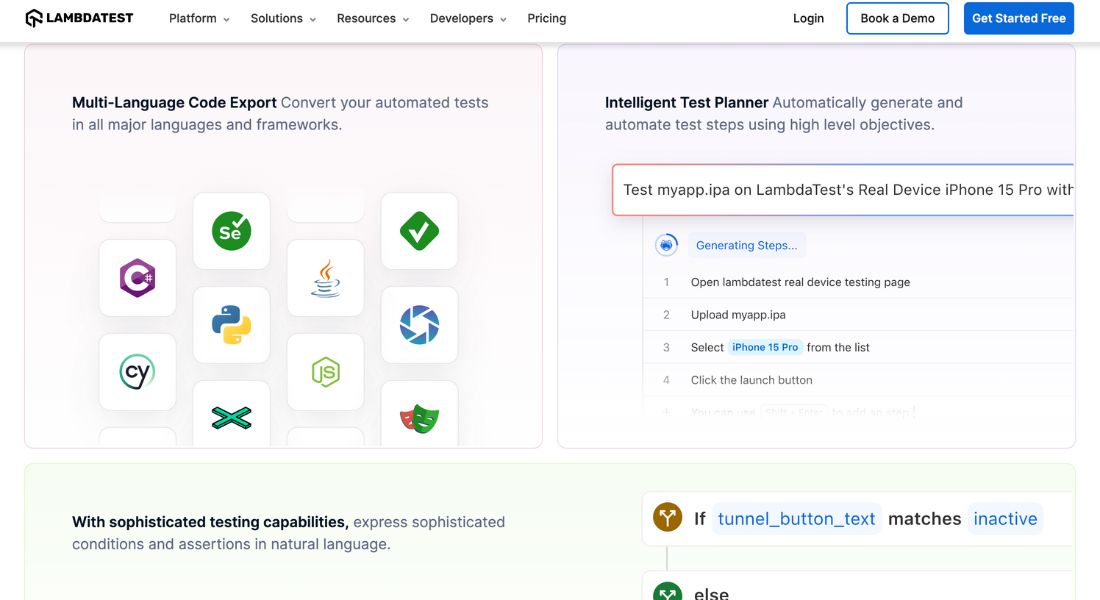Click the iPhone 15 Pro tag
The height and width of the screenshot is (600, 1100).
765,347
